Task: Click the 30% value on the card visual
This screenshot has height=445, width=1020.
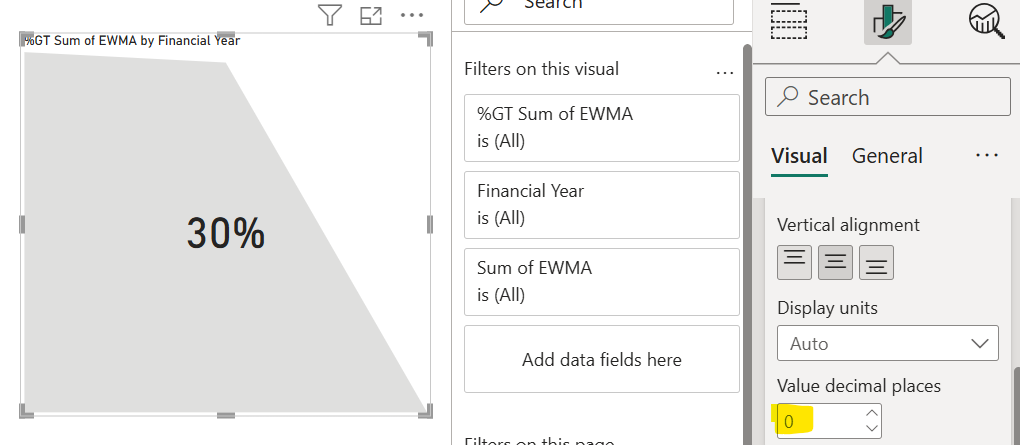Action: coord(226,233)
